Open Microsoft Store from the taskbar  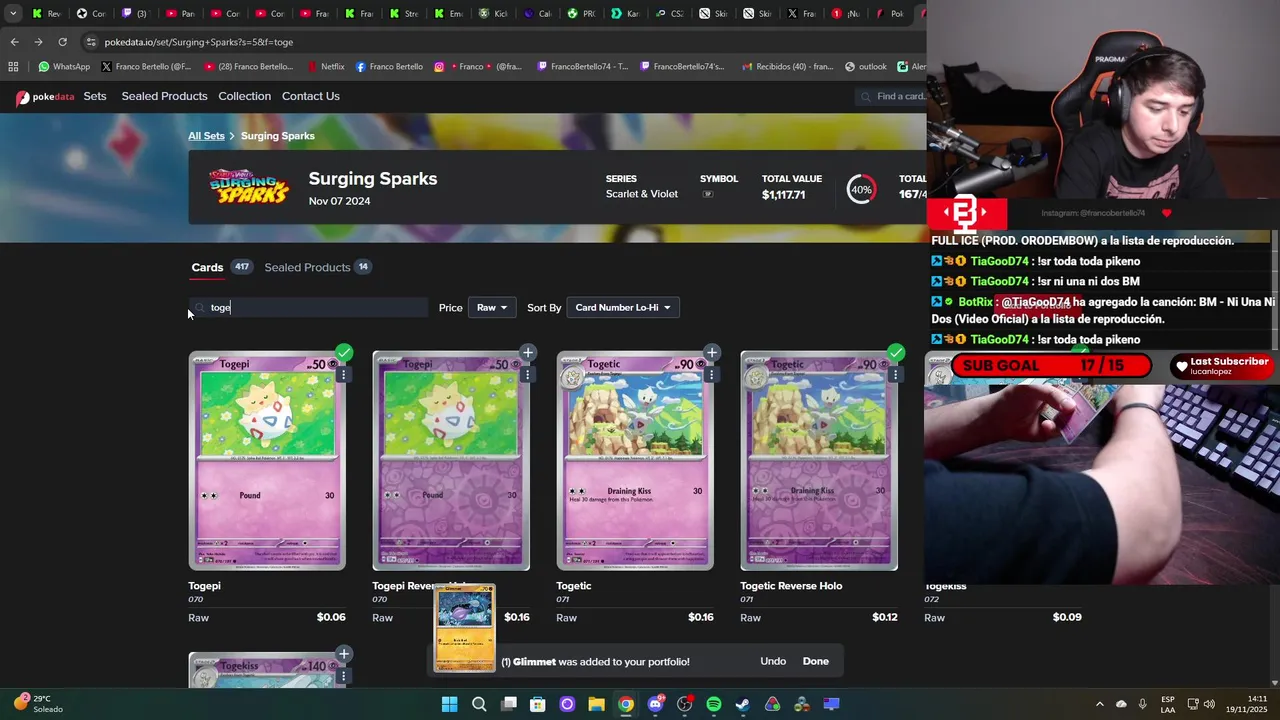point(537,704)
